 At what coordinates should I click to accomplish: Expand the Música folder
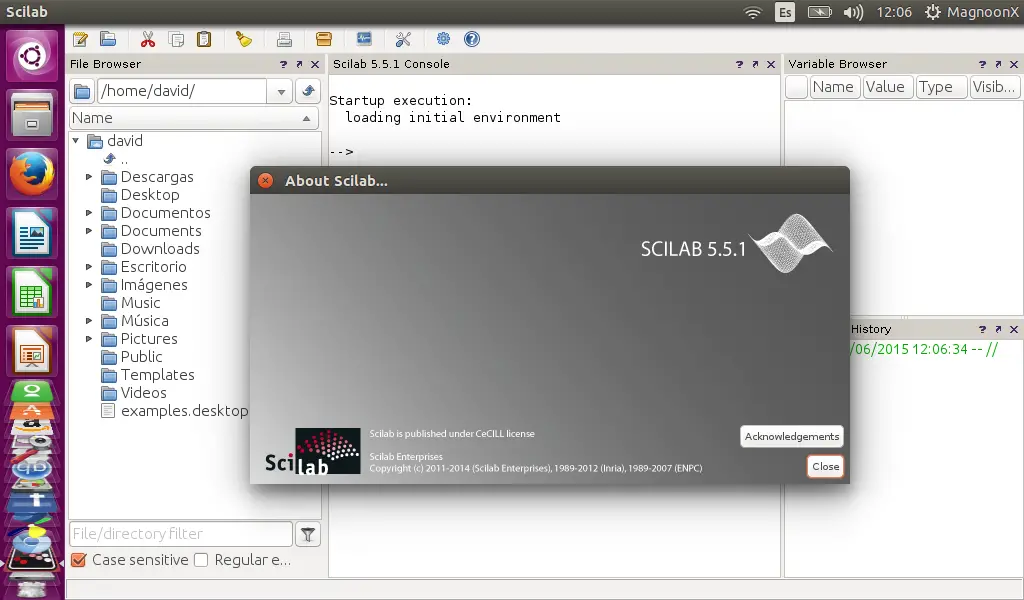[89, 321]
